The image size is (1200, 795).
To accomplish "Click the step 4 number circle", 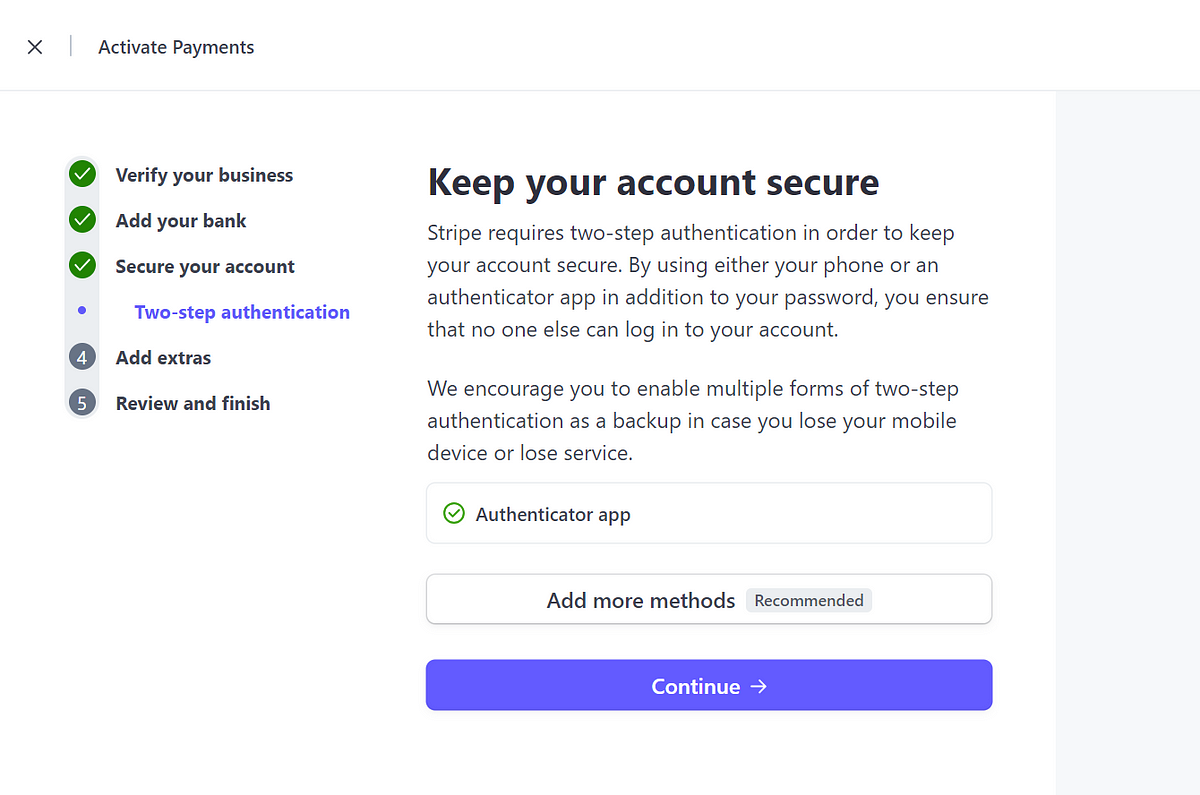I will [82, 357].
